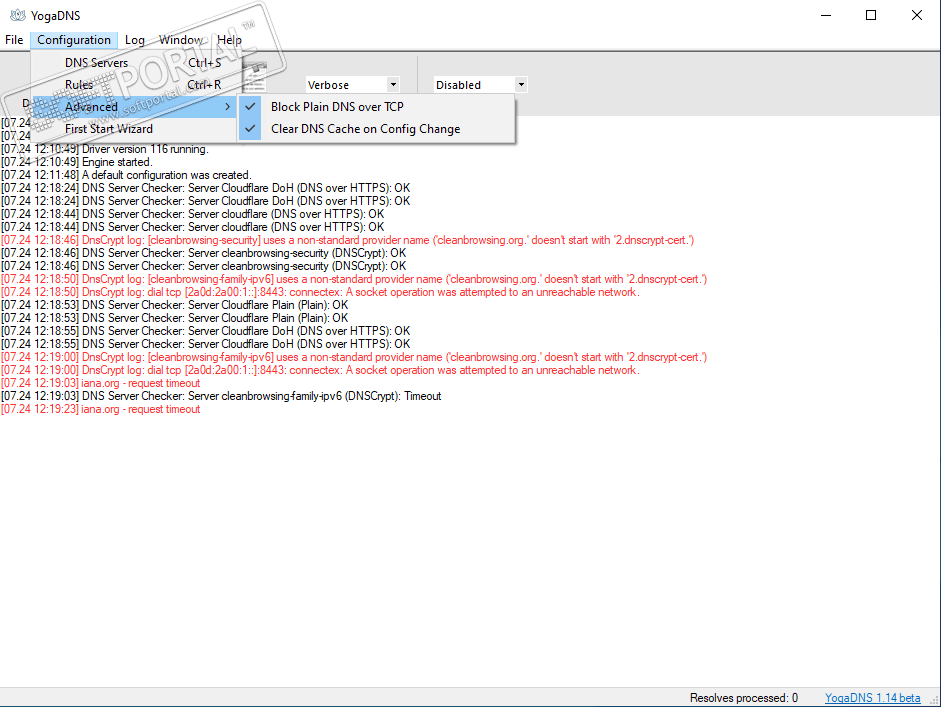Open the YogaDNS 1.14 beta link
This screenshot has width=941, height=707.
click(x=873, y=698)
